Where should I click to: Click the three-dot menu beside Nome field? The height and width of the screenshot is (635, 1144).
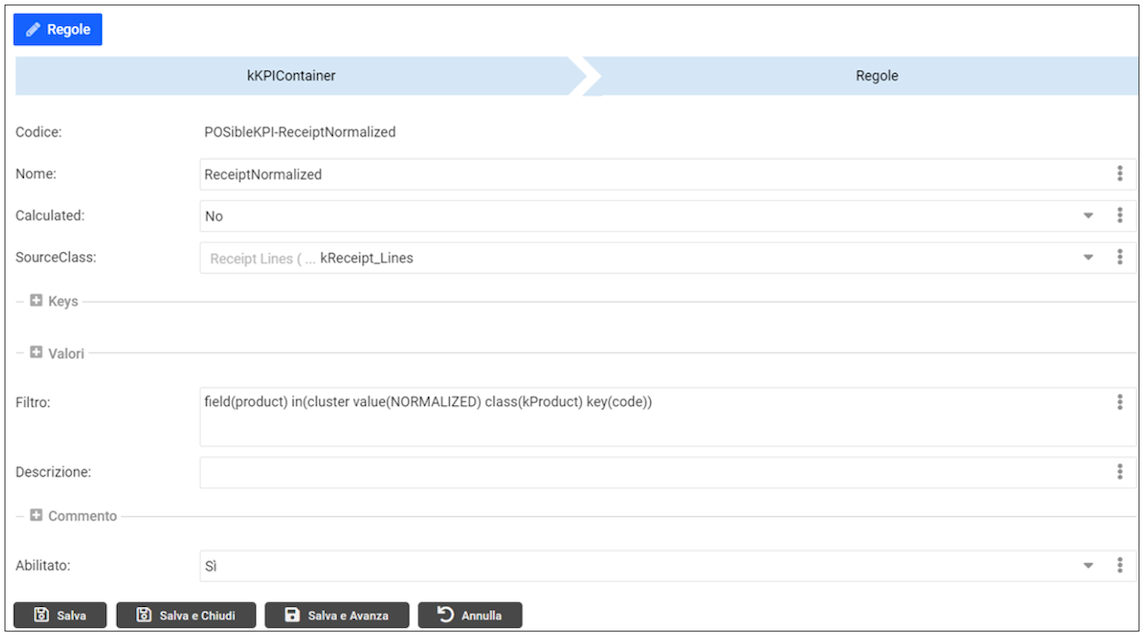1119,174
